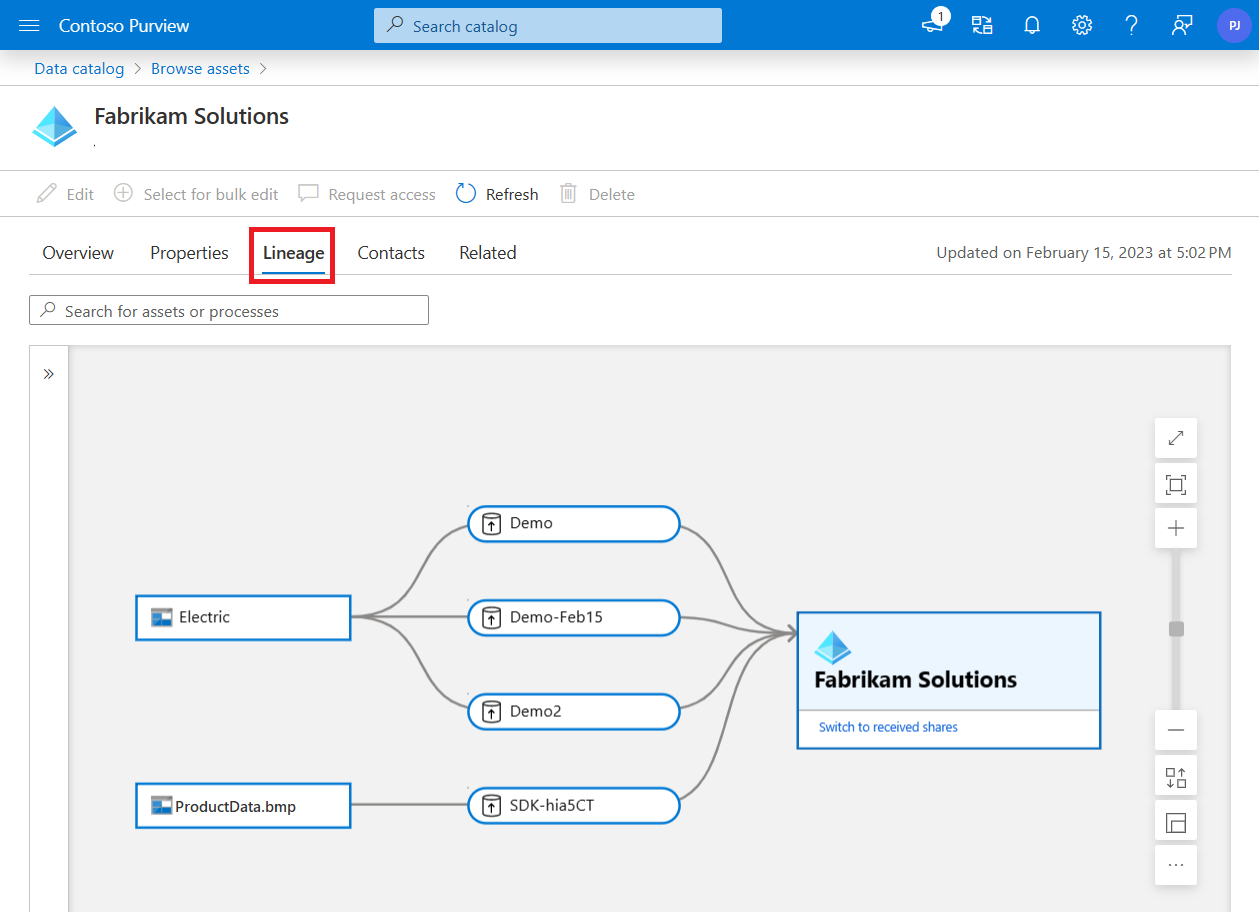Viewport: 1259px width, 912px height.
Task: Open the more options ellipsis in lineage controls
Action: pos(1175,864)
